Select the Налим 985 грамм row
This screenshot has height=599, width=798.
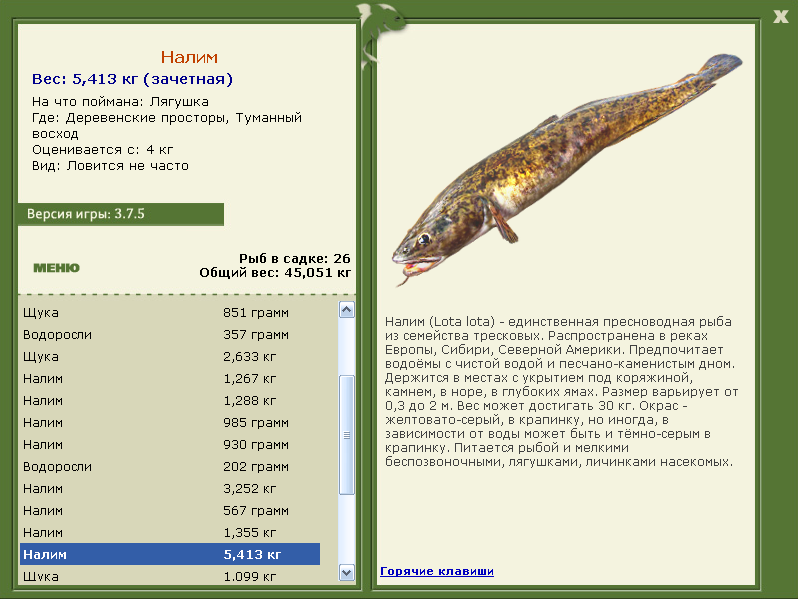pyautogui.click(x=170, y=422)
